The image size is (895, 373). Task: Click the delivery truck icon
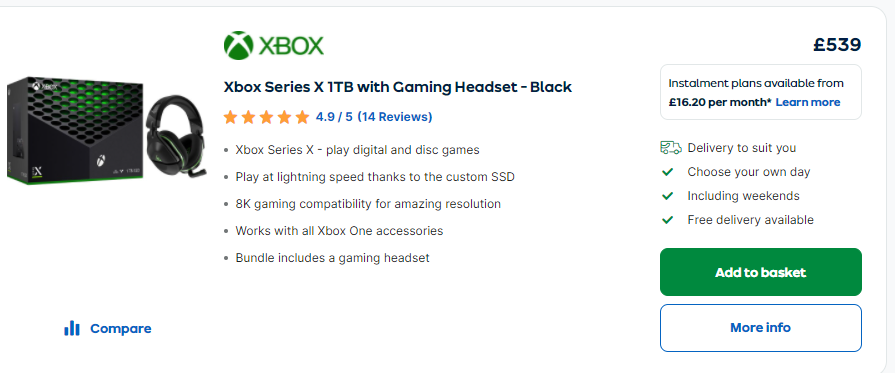click(x=671, y=148)
